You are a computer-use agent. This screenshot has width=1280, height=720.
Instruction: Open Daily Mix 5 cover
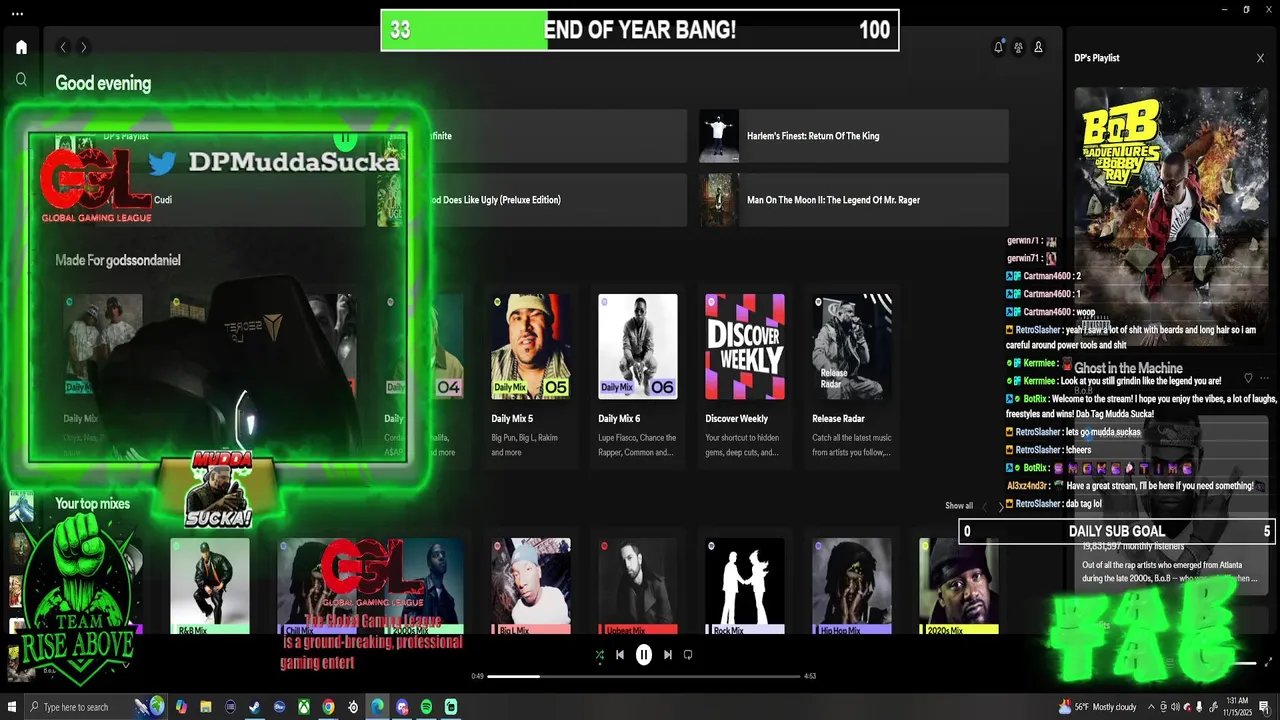[x=531, y=346]
